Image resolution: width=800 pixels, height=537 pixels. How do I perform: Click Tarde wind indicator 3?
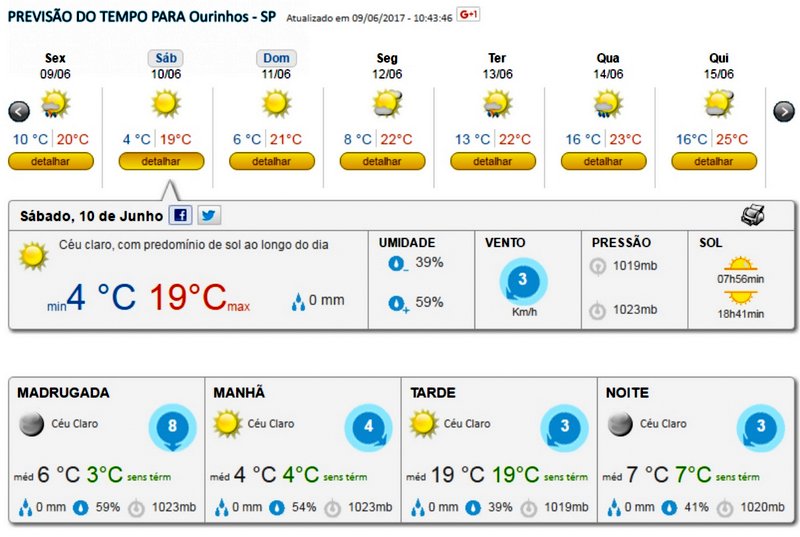pyautogui.click(x=564, y=427)
